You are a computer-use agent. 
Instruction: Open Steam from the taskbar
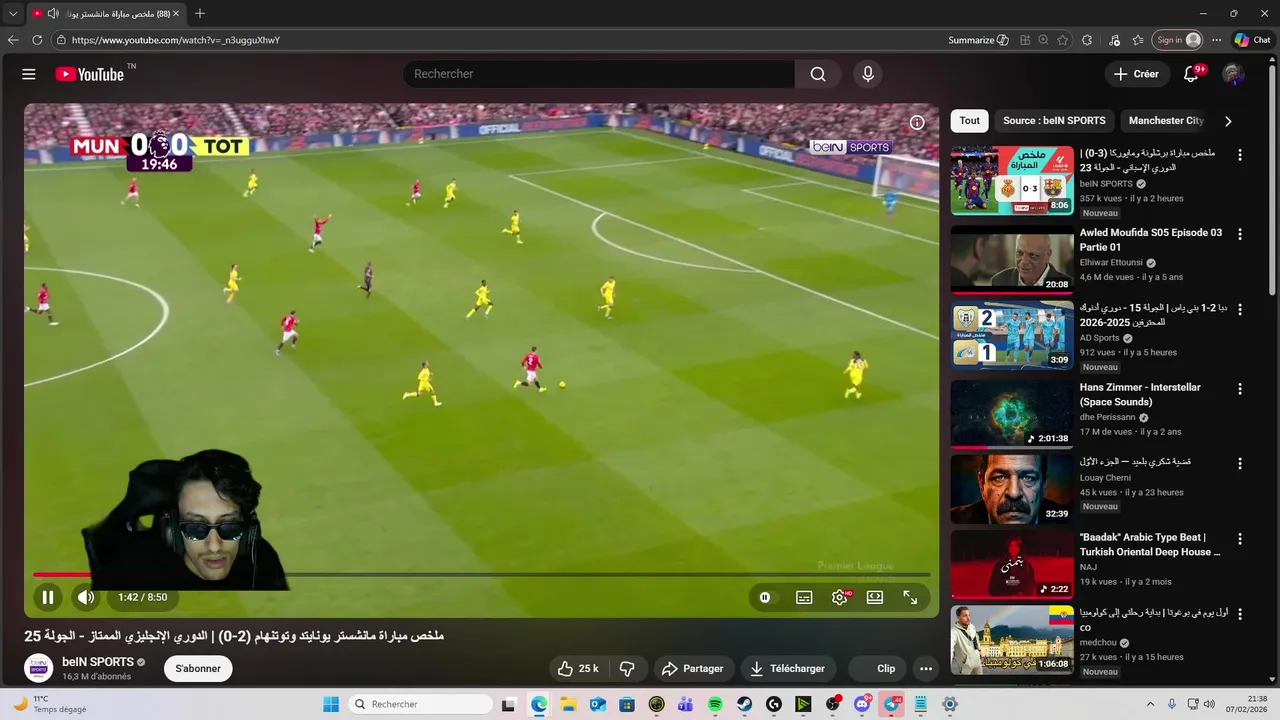[x=745, y=704]
